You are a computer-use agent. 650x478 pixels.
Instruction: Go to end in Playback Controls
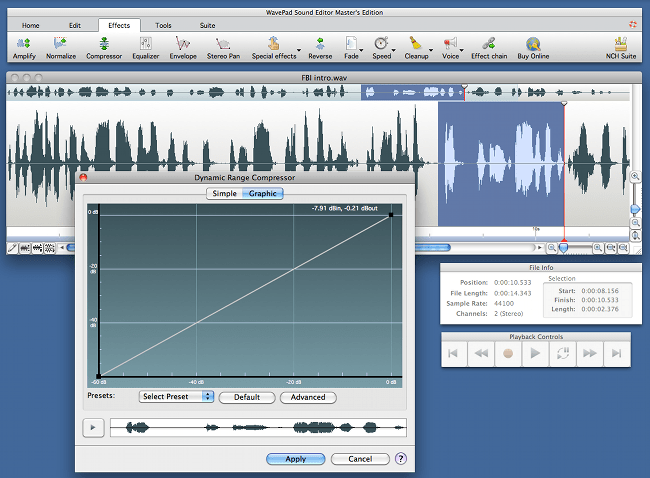[x=617, y=353]
